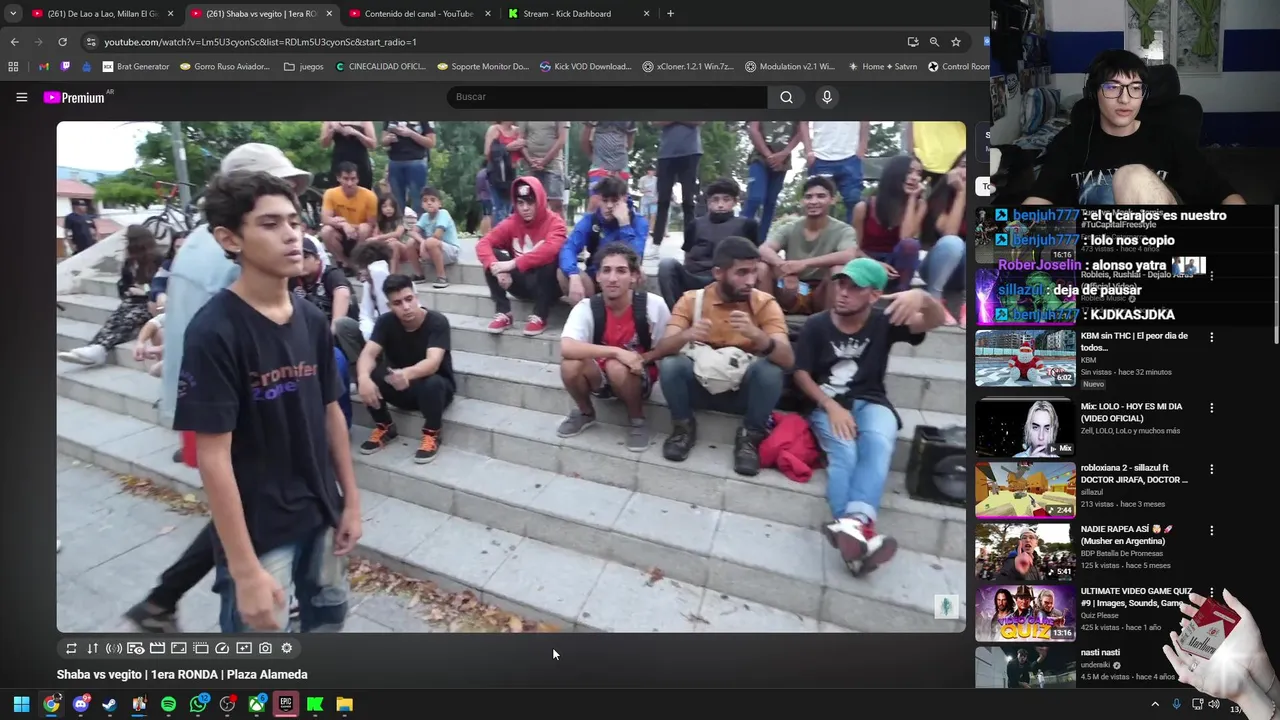Click the ULTIMATE VIDEO GAME QUIZ thumbnail
The height and width of the screenshot is (720, 1280).
tap(1025, 613)
